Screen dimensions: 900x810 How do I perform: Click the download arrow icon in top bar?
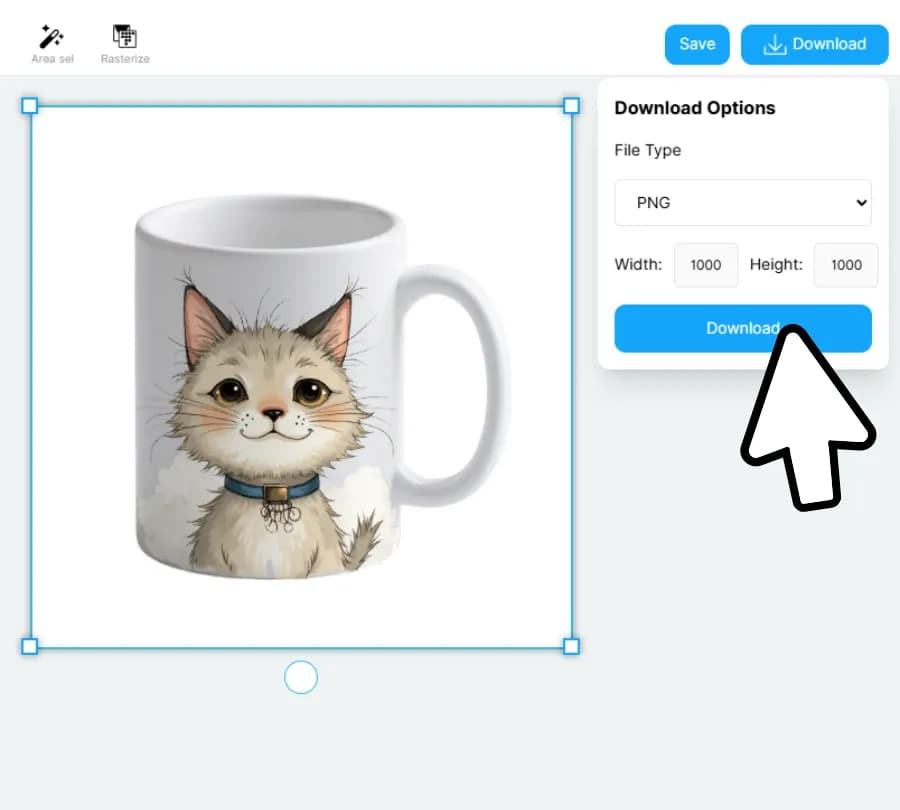pos(774,44)
